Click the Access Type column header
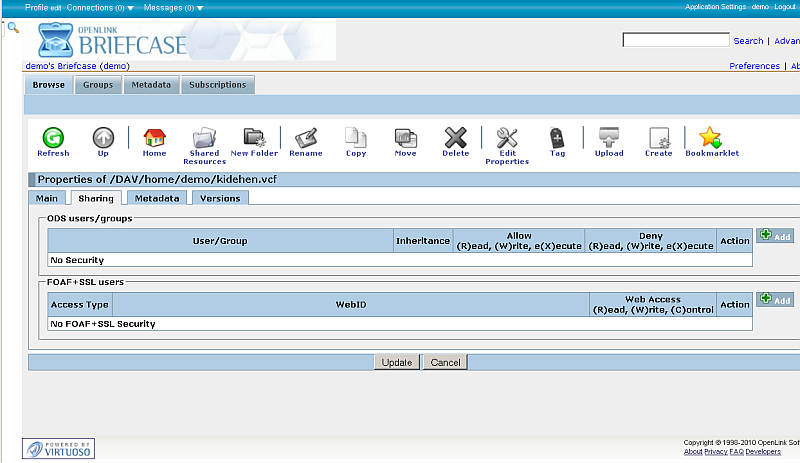This screenshot has height=463, width=800. coord(80,304)
